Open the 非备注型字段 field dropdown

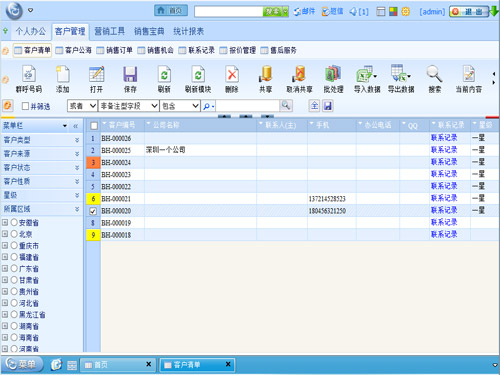pyautogui.click(x=128, y=106)
